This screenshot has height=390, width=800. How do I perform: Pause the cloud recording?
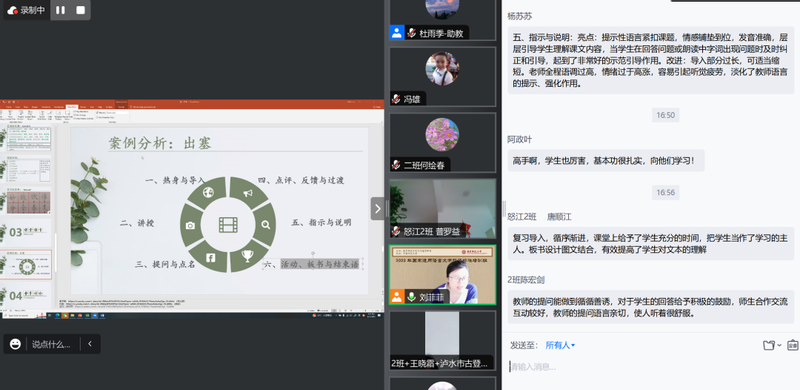click(61, 10)
